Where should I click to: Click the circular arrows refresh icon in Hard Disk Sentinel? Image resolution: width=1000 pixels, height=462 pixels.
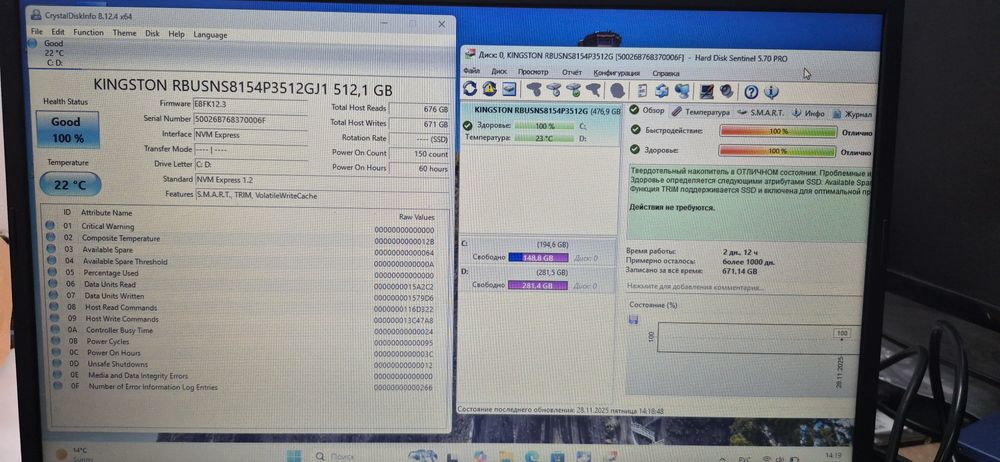coord(470,89)
